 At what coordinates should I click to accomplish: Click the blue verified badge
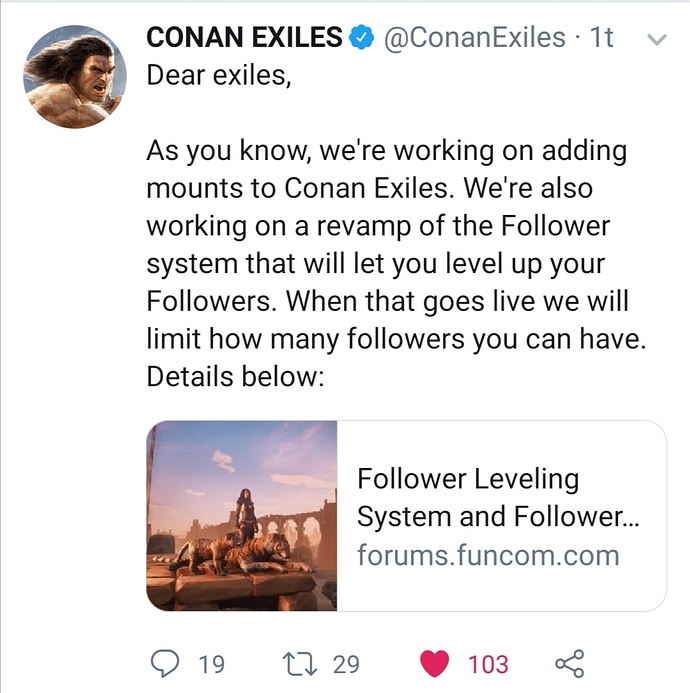coord(361,39)
